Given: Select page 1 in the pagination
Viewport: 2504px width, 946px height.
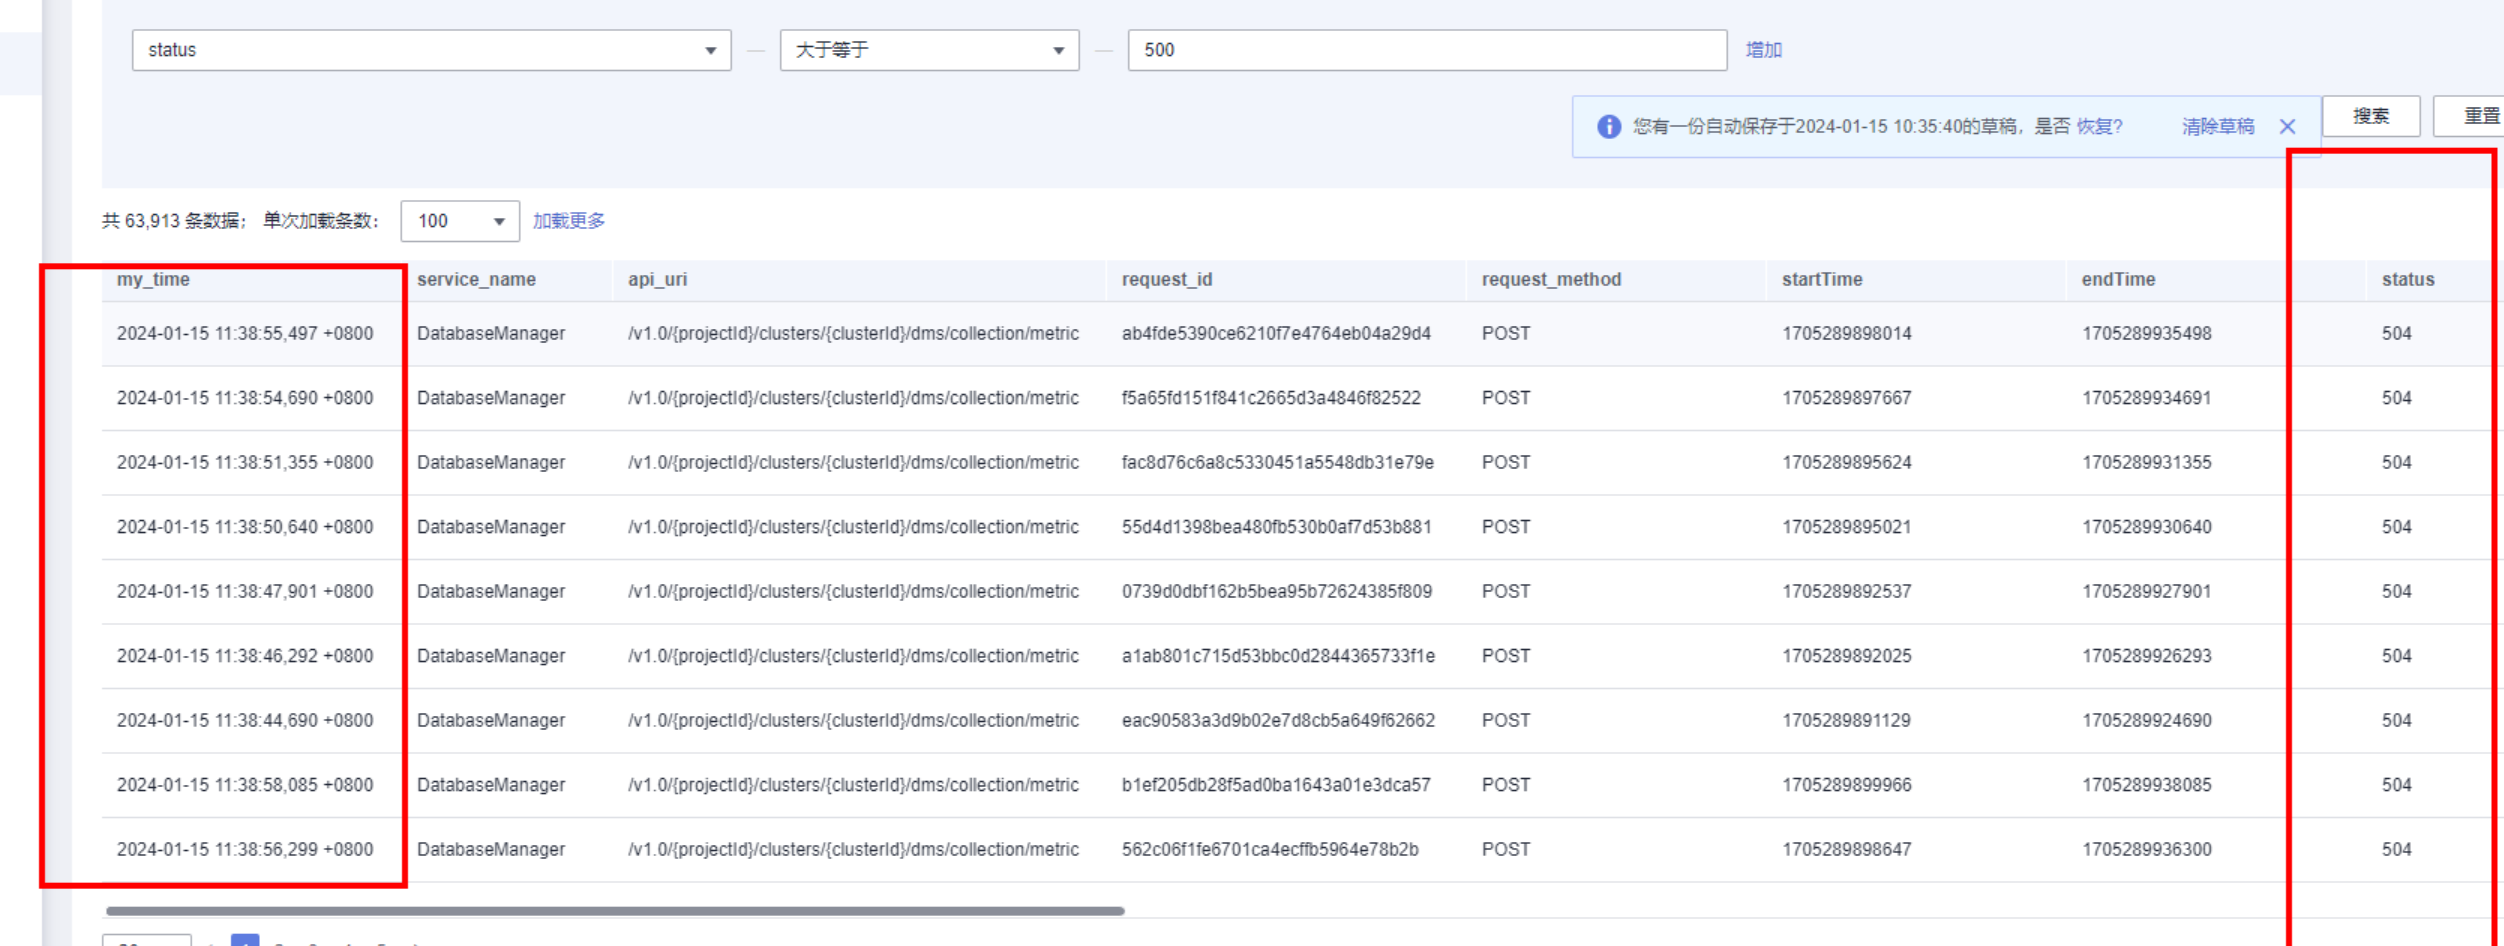Looking at the screenshot, I should [245, 940].
